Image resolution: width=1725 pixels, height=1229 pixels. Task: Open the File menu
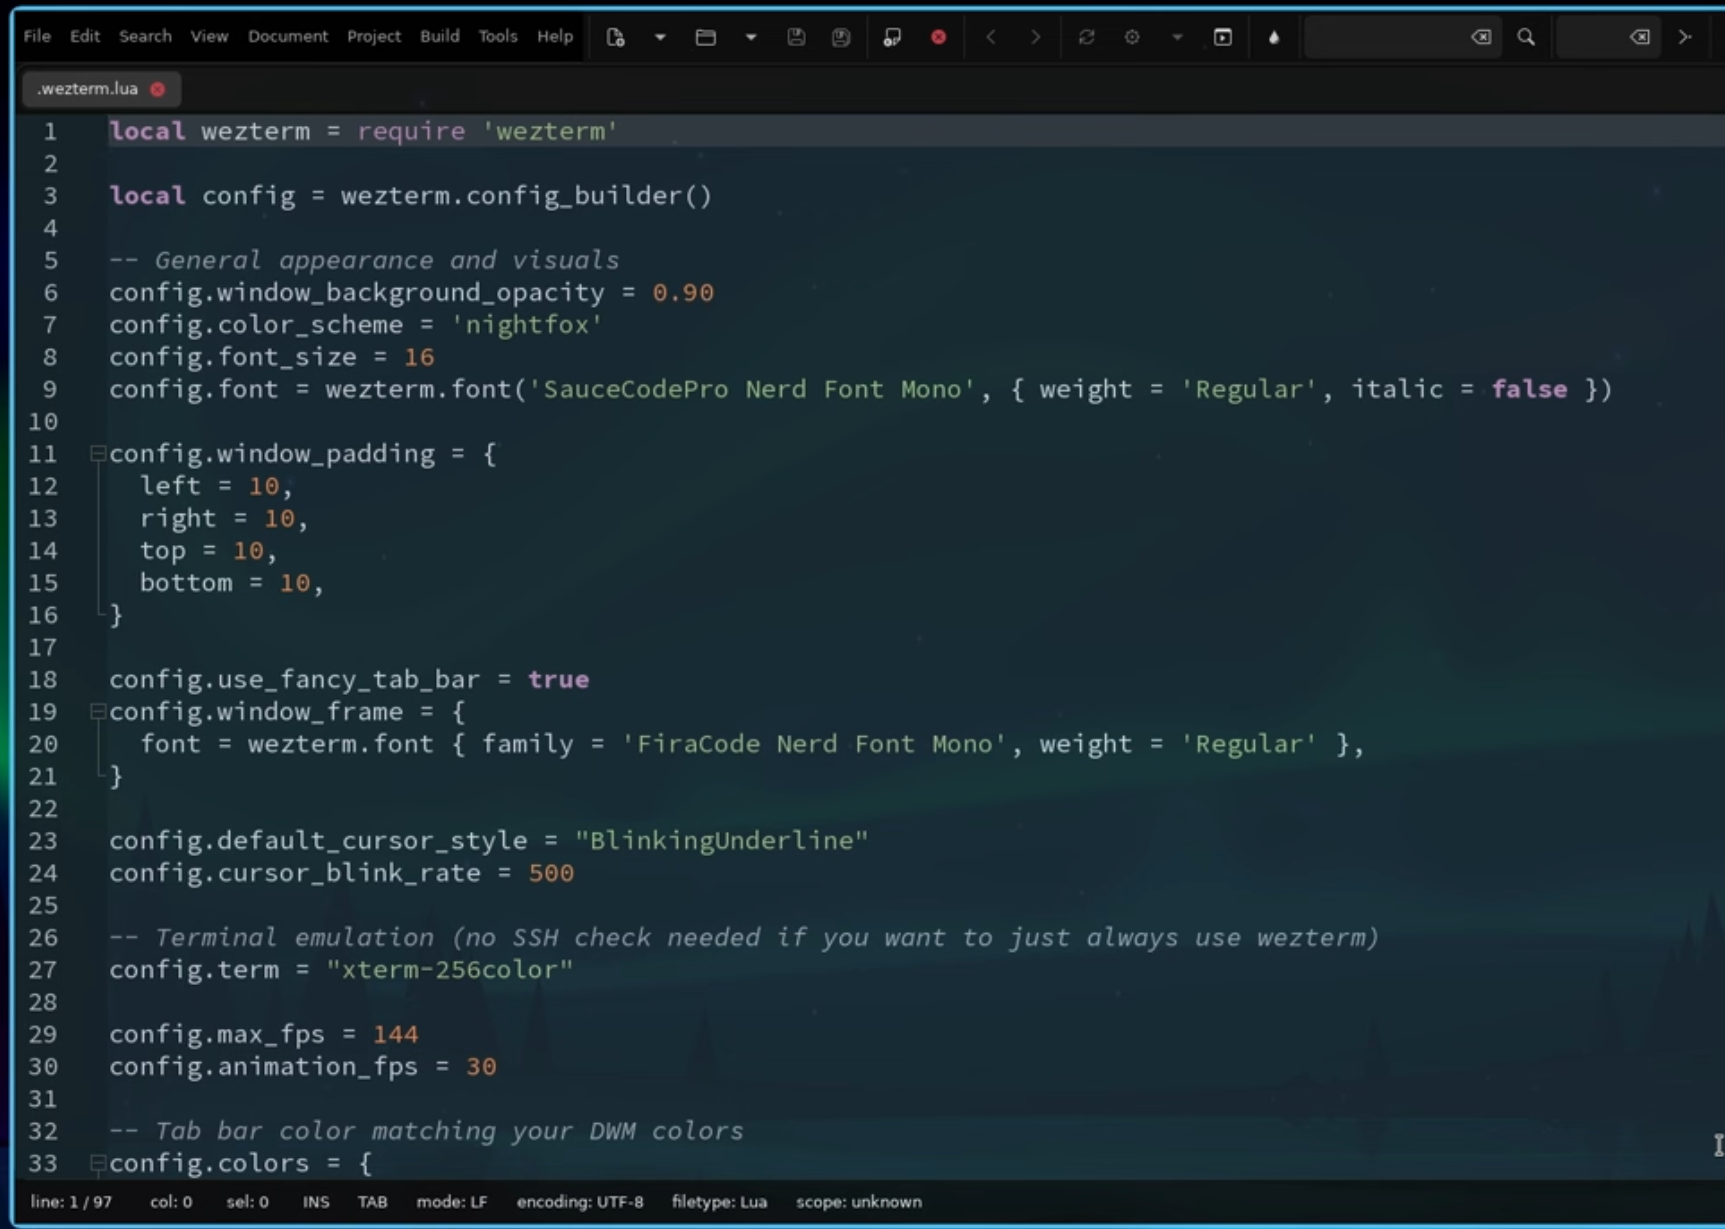pos(37,36)
